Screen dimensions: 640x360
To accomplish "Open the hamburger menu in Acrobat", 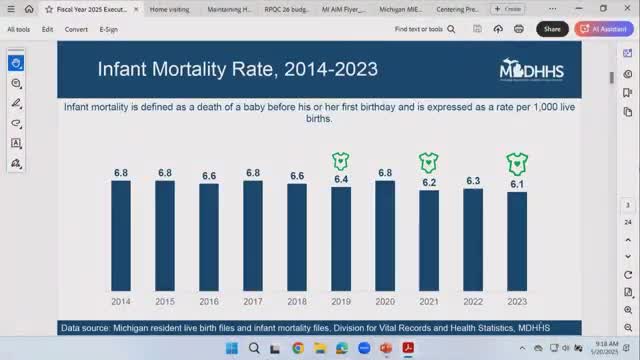I will click(11, 9).
